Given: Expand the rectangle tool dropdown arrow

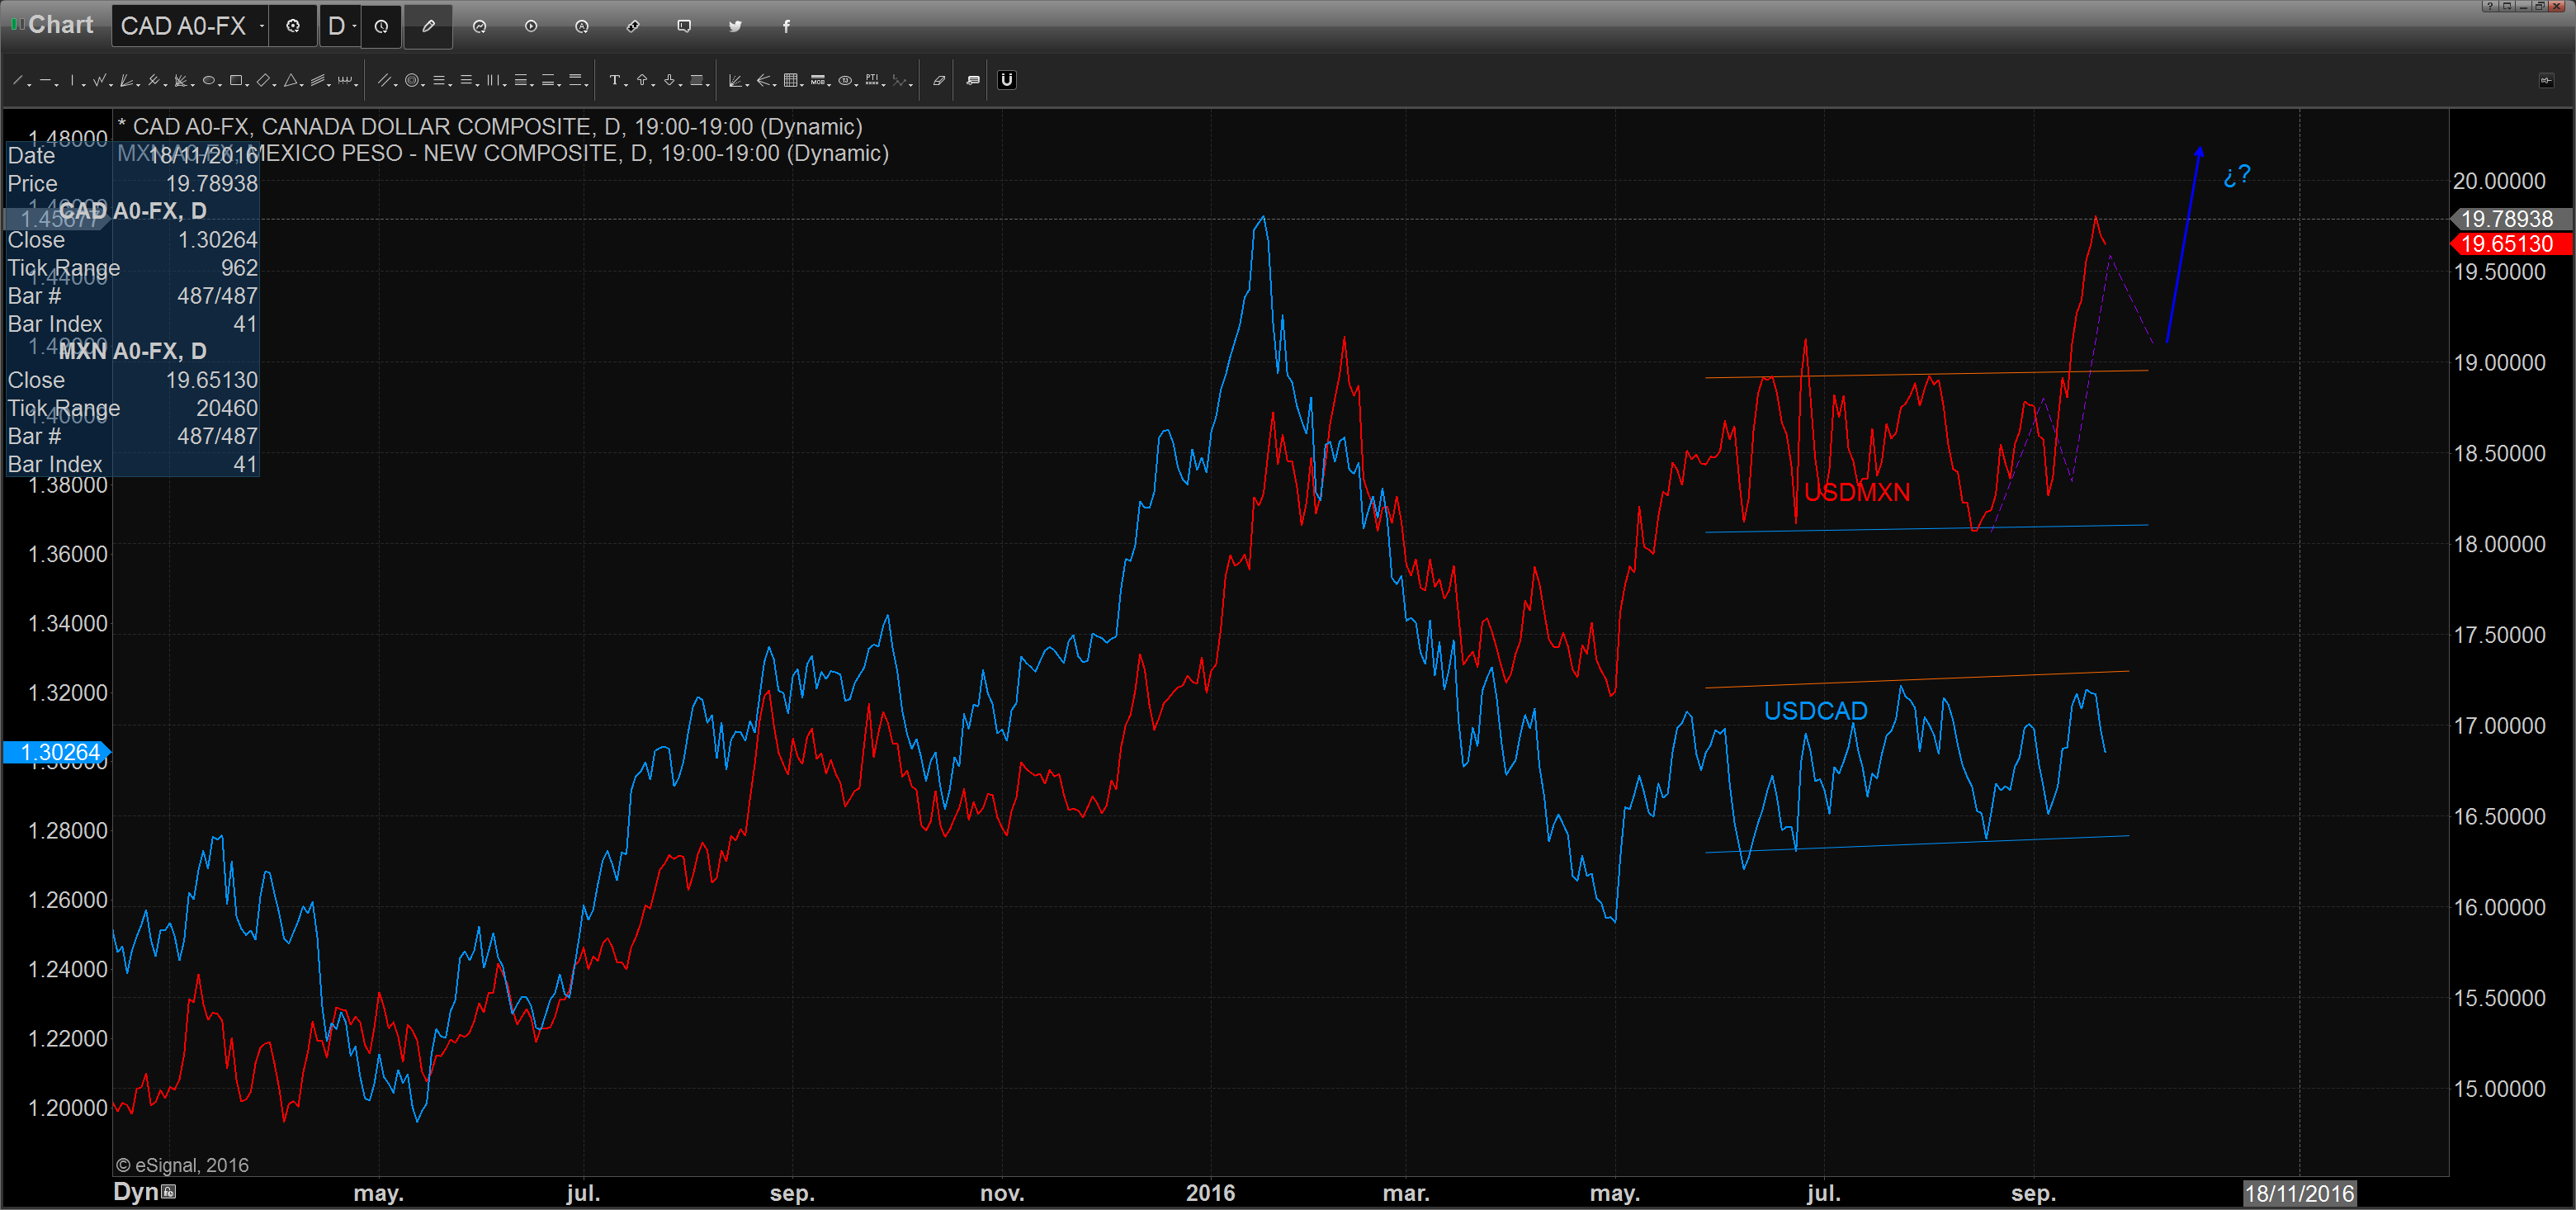Looking at the screenshot, I should click(x=248, y=85).
